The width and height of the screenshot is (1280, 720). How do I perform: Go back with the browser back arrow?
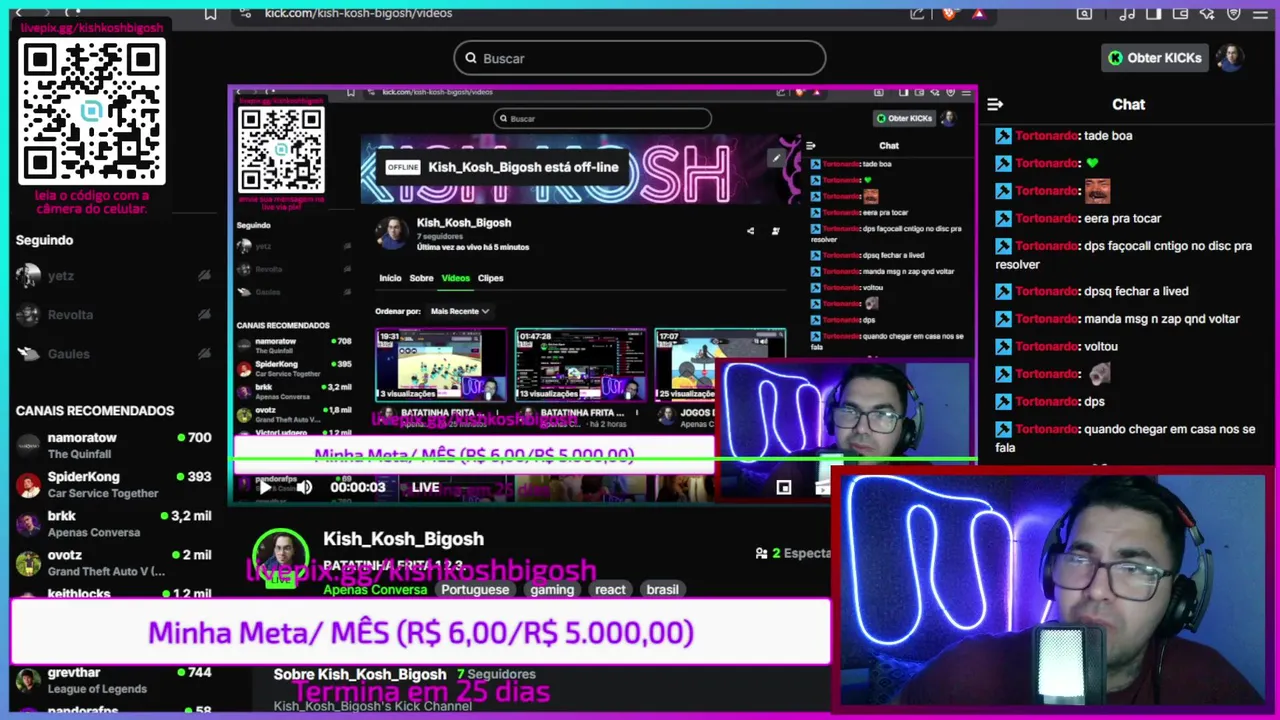pos(18,12)
